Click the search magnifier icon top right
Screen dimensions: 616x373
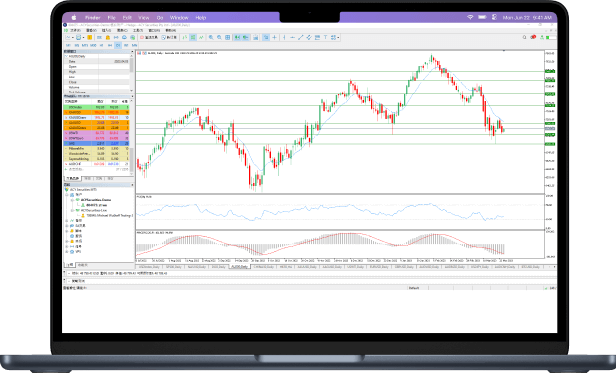(x=524, y=37)
